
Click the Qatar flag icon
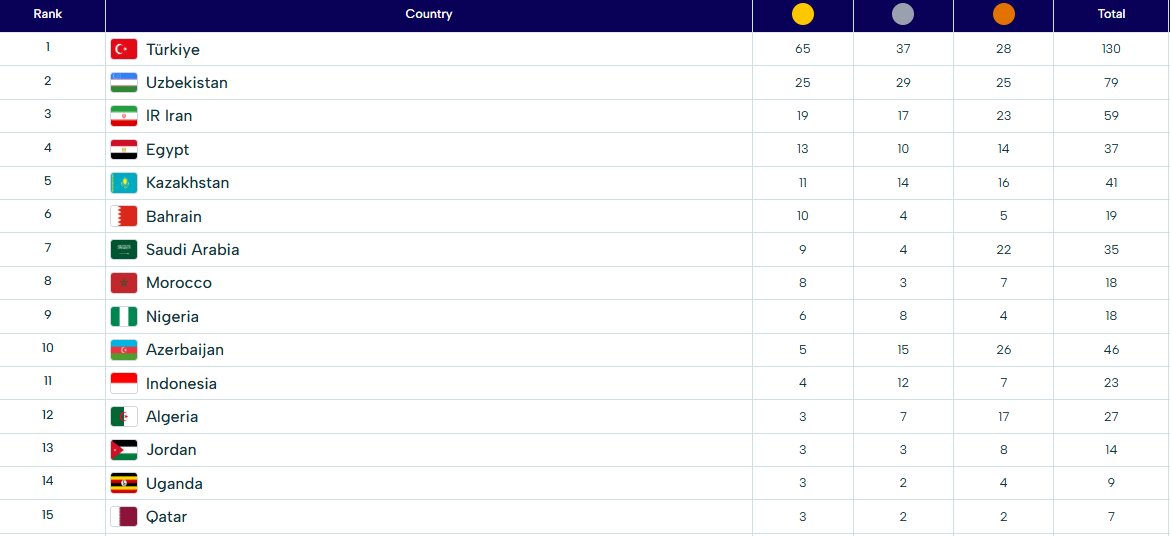click(x=124, y=517)
